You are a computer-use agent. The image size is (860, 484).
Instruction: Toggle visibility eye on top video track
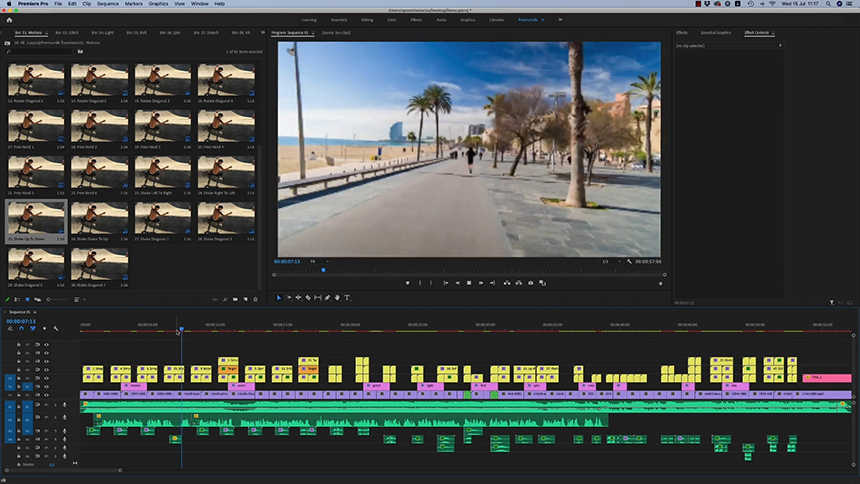46,344
